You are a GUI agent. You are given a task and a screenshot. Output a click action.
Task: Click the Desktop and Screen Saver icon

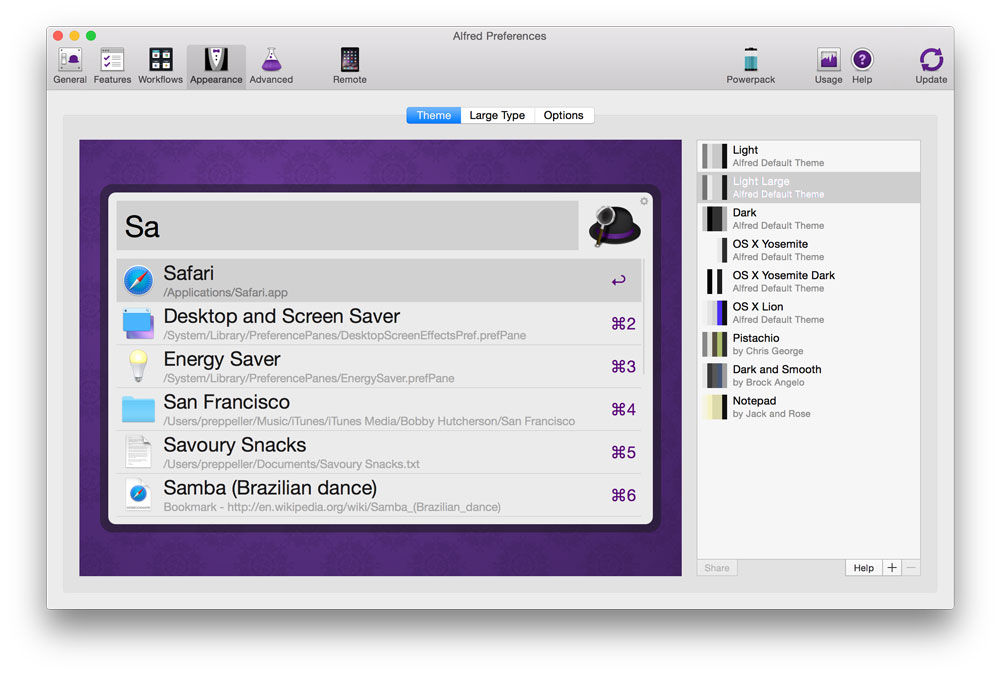(138, 323)
